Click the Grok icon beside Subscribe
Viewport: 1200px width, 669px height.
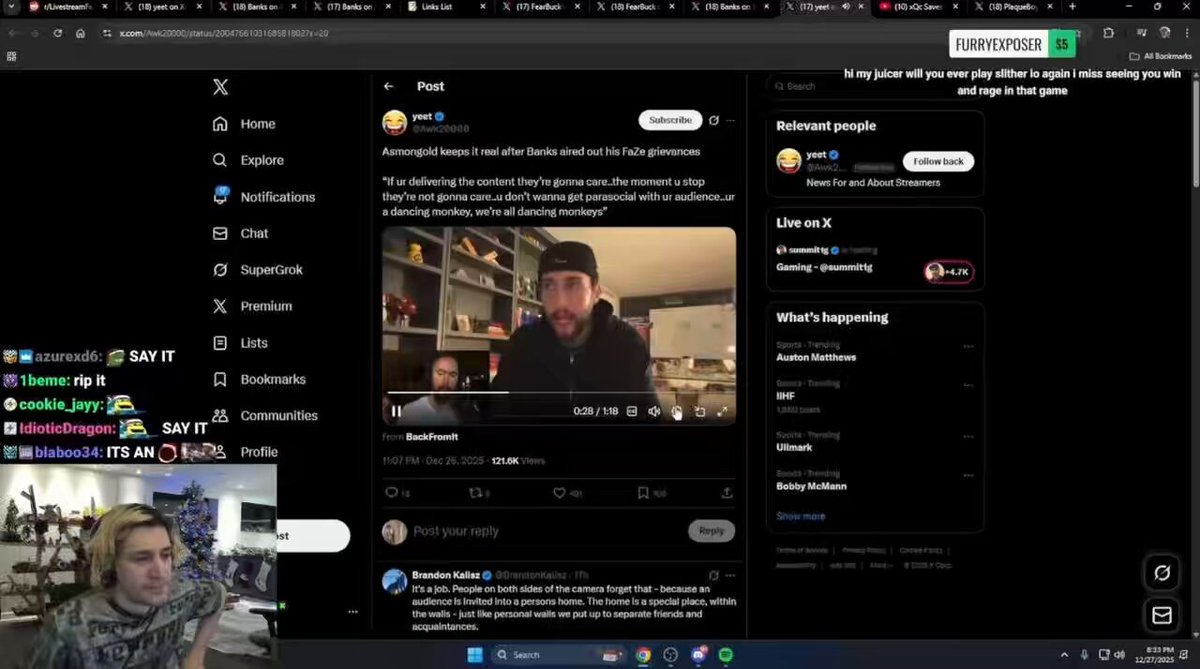(713, 120)
